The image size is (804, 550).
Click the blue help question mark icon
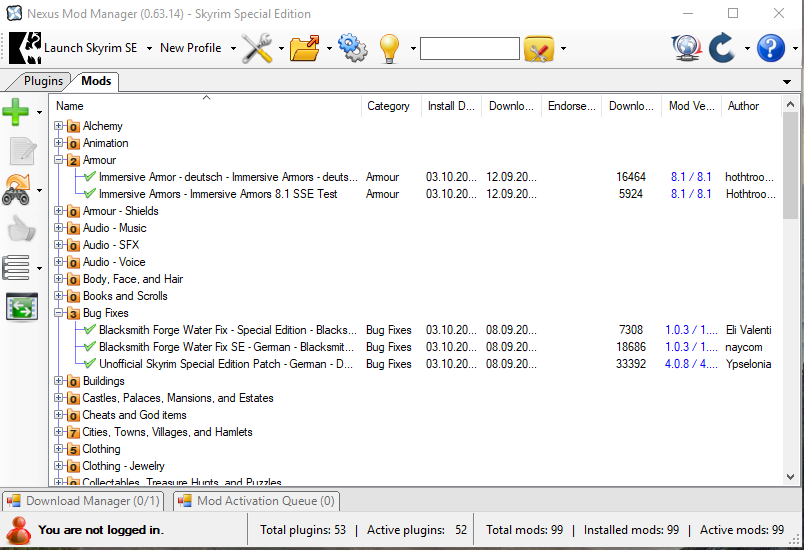tap(771, 48)
